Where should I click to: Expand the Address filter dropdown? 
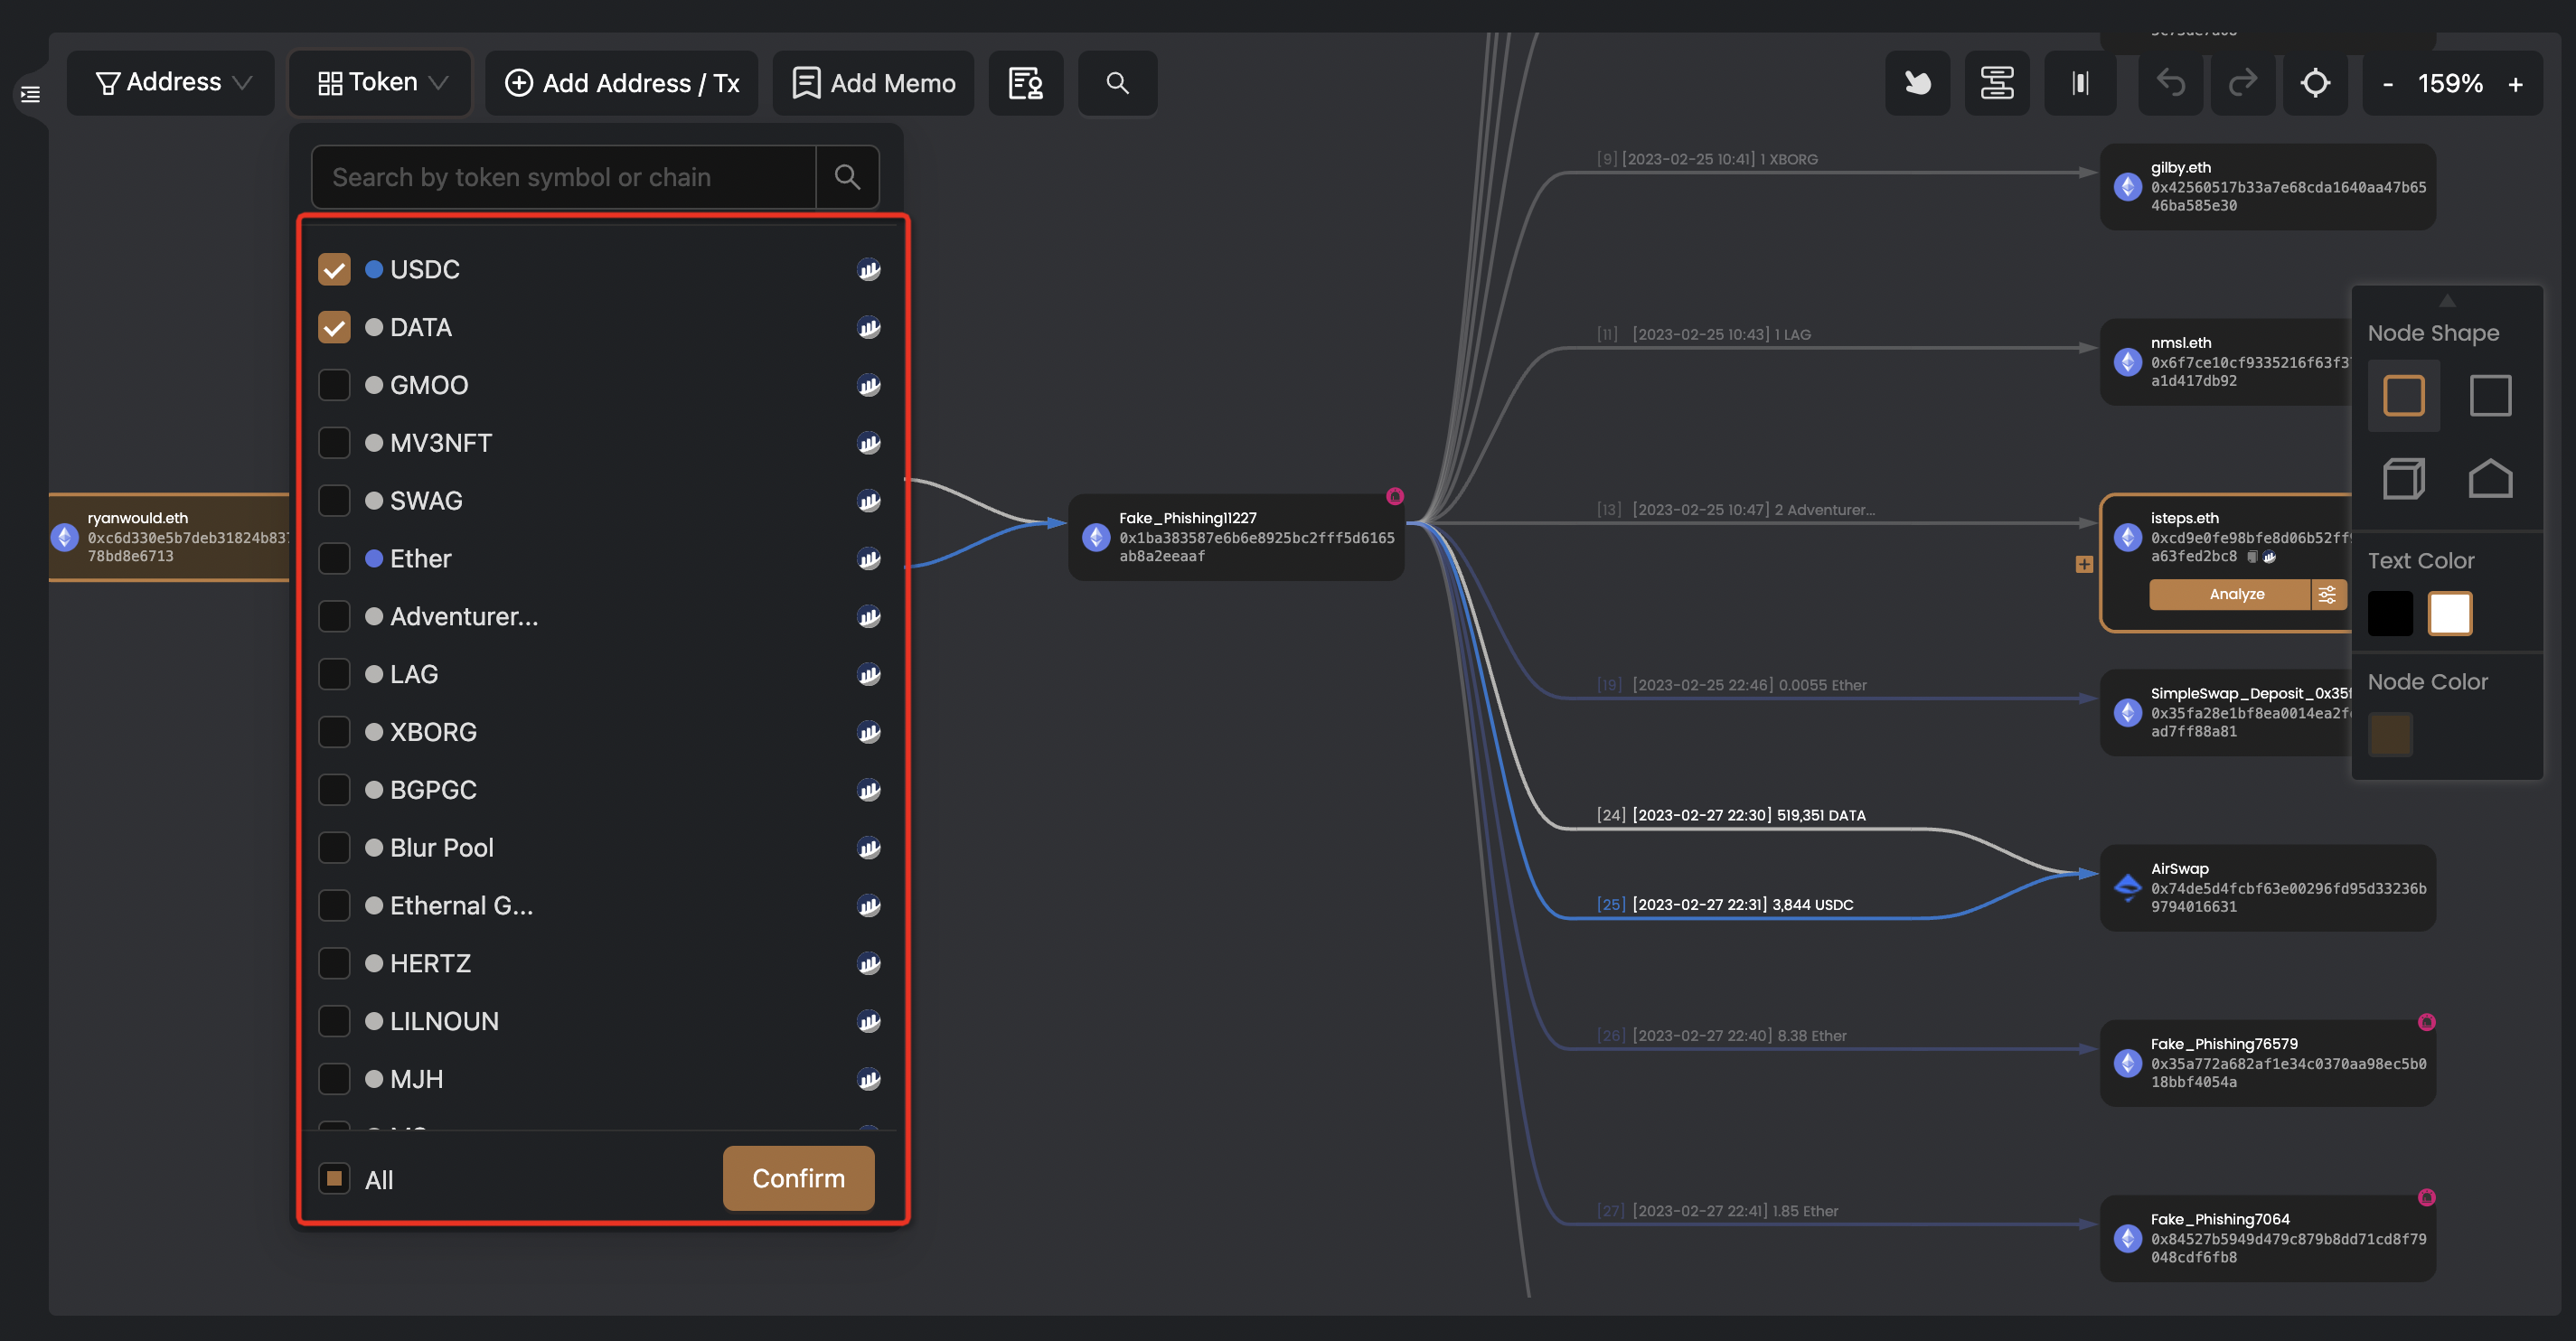point(171,83)
